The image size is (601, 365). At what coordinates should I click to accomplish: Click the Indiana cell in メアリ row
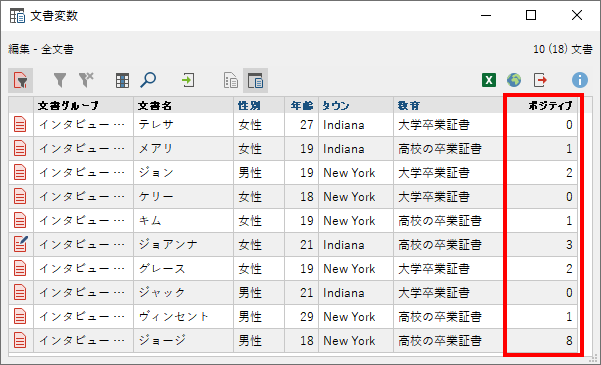356,148
